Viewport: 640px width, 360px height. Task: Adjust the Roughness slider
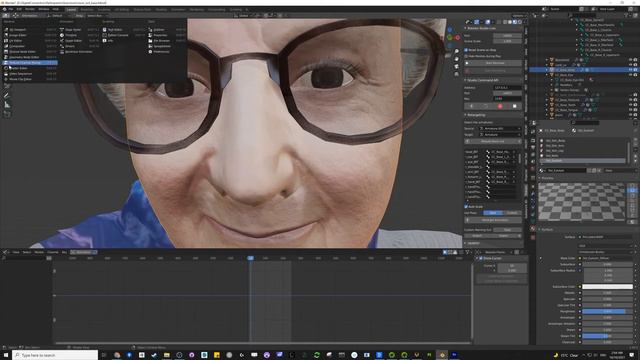click(608, 311)
